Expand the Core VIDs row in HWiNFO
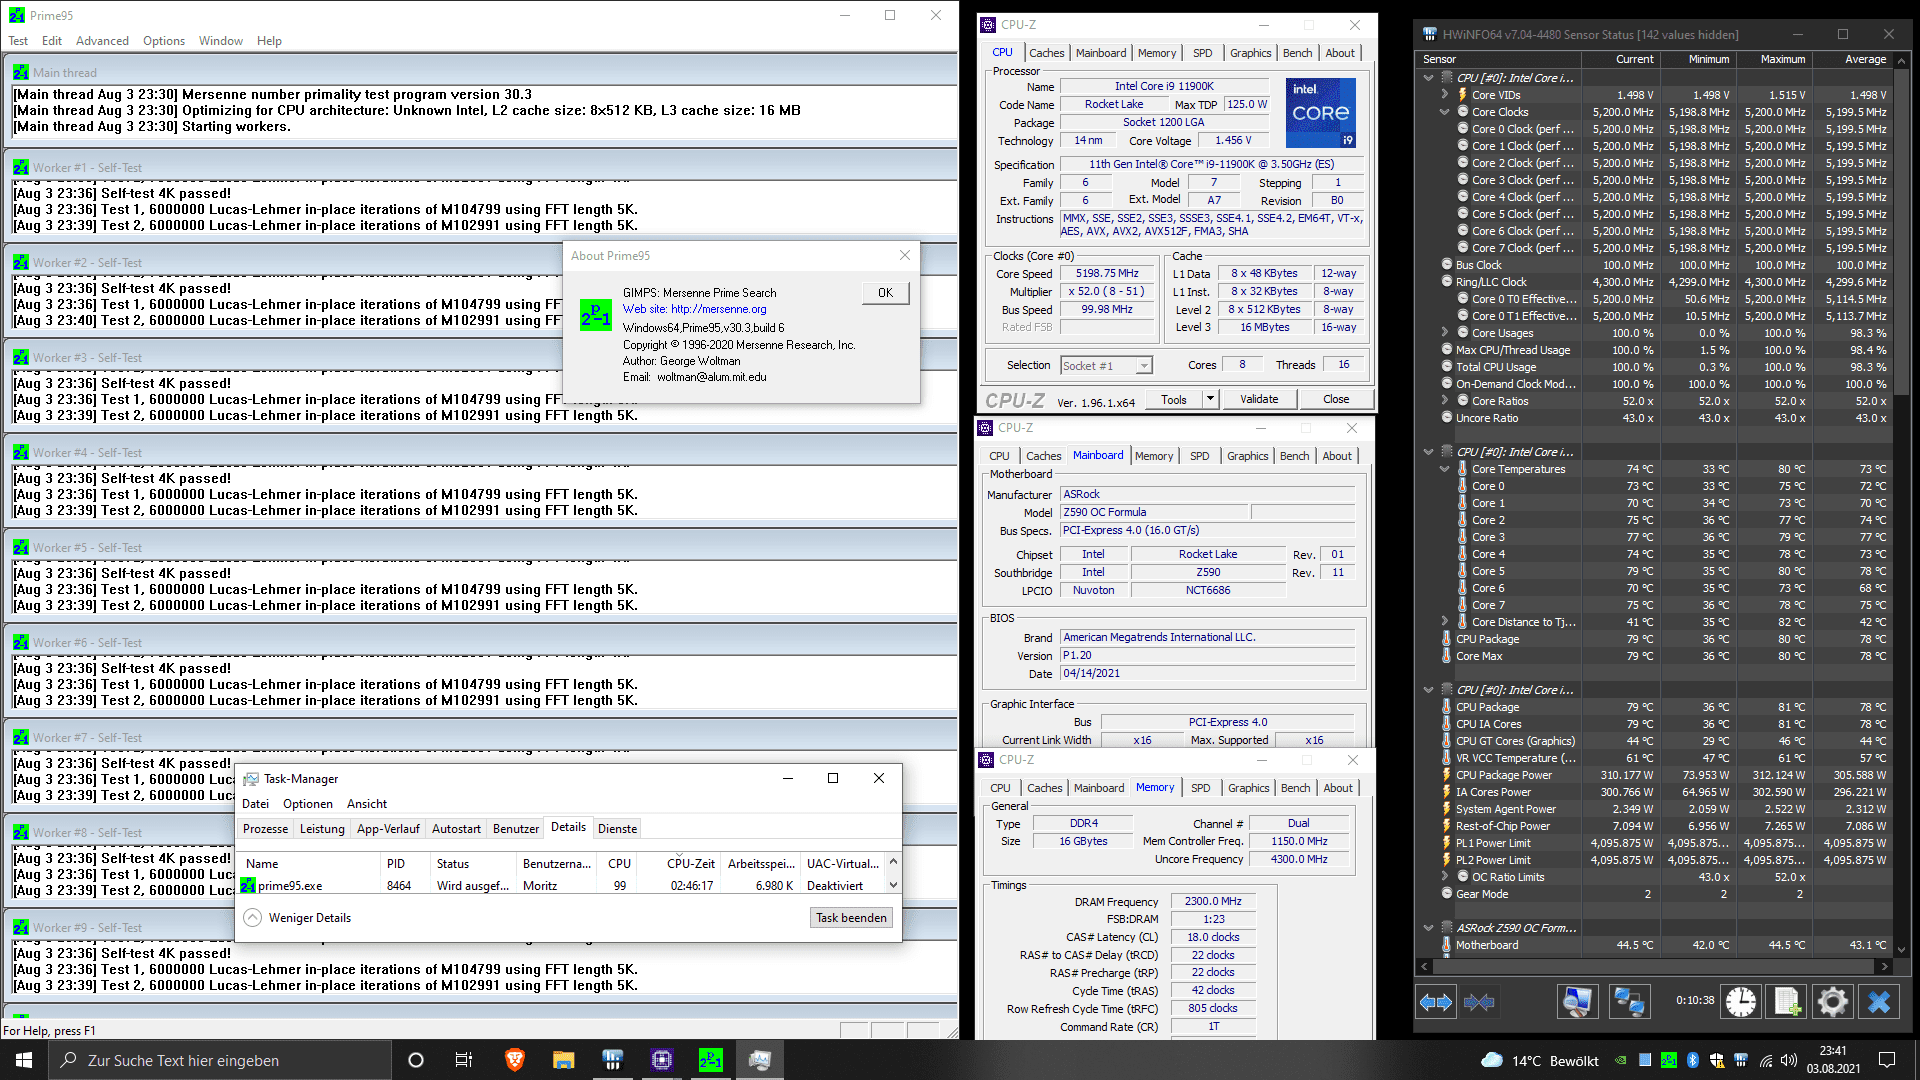 click(x=1444, y=95)
